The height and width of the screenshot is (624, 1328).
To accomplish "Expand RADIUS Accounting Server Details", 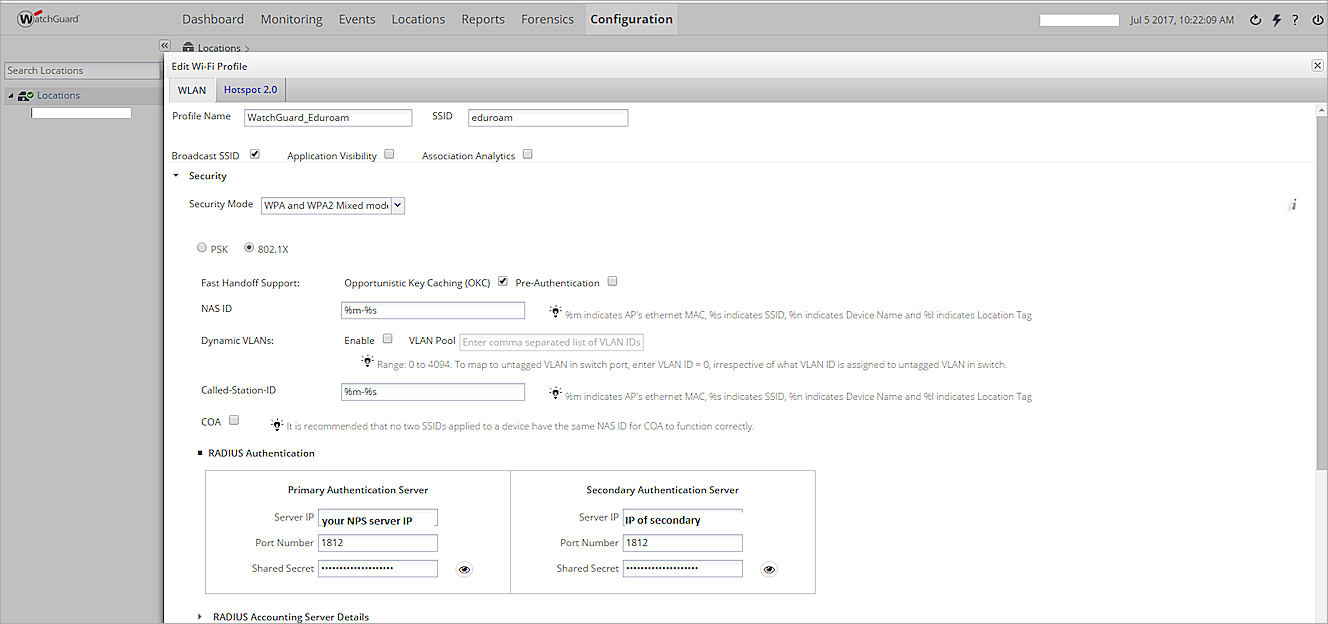I will tap(199, 617).
